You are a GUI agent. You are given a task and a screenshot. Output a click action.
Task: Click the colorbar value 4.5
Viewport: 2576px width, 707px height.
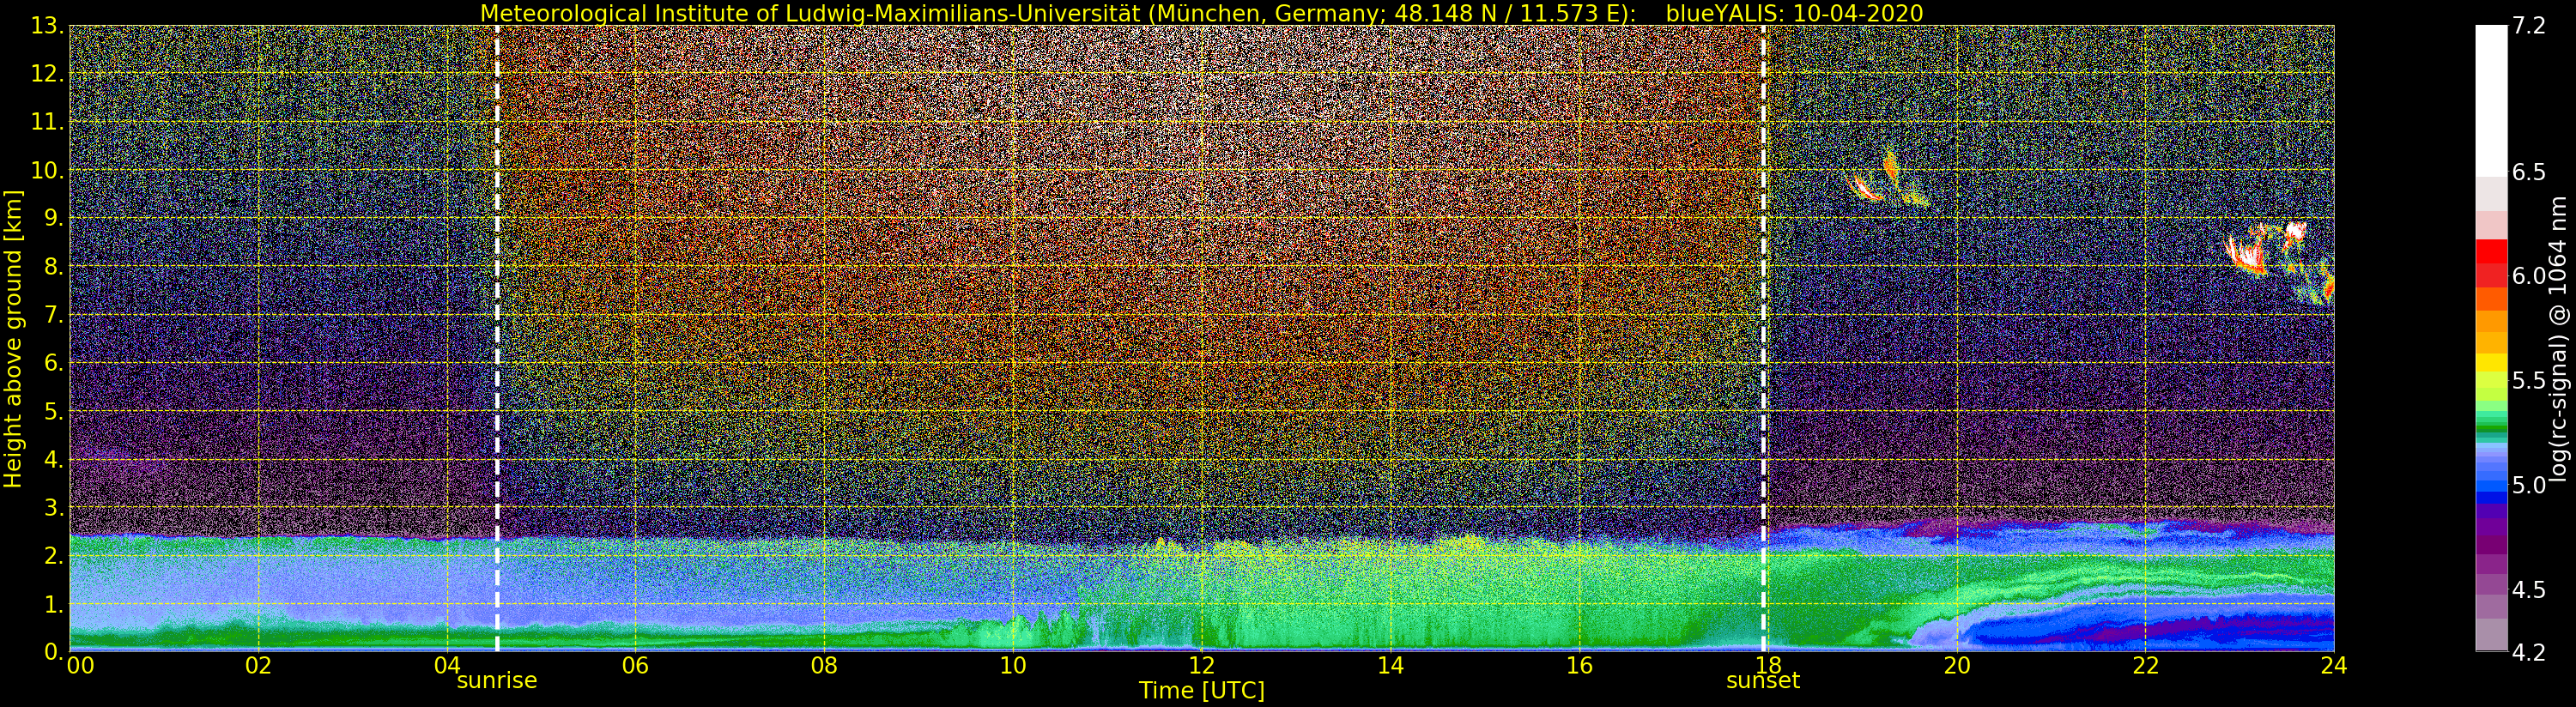(2529, 590)
